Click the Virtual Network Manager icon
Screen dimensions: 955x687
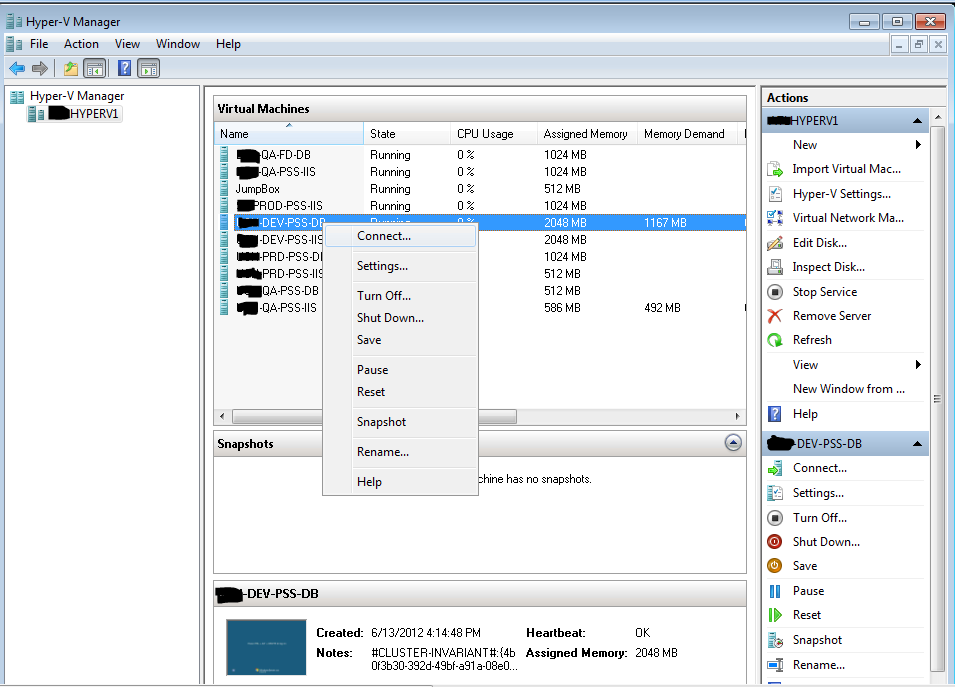[x=775, y=218]
